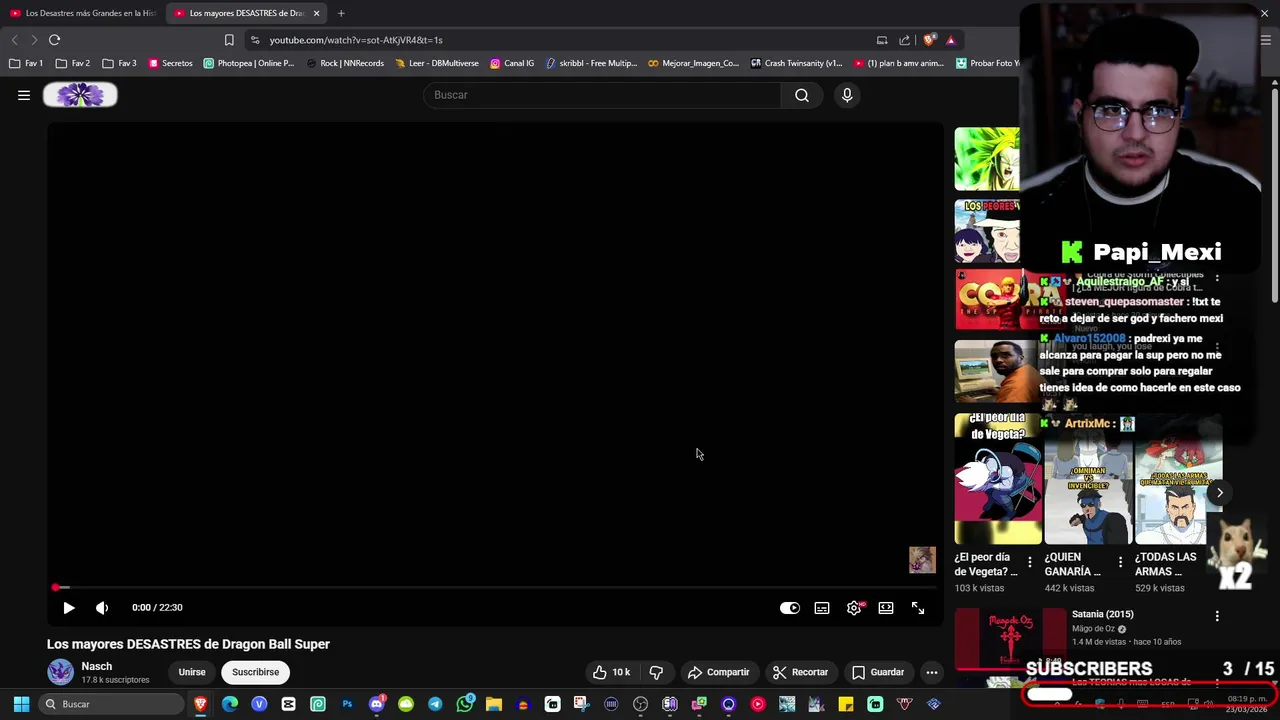The width and height of the screenshot is (1280, 720).
Task: Click the Unirse button
Action: point(192,672)
